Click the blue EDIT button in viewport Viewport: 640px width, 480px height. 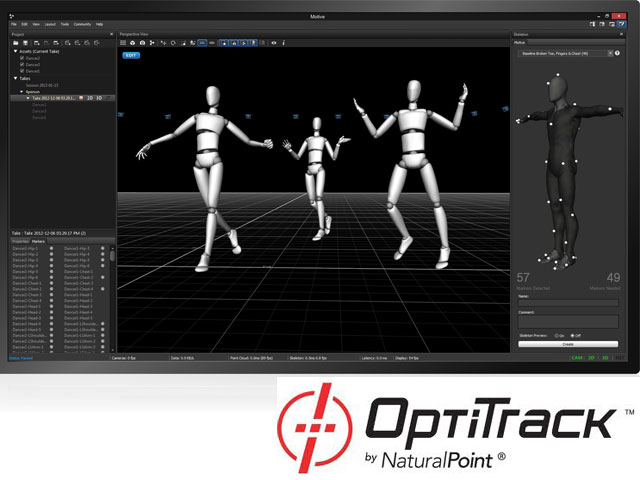(x=131, y=55)
